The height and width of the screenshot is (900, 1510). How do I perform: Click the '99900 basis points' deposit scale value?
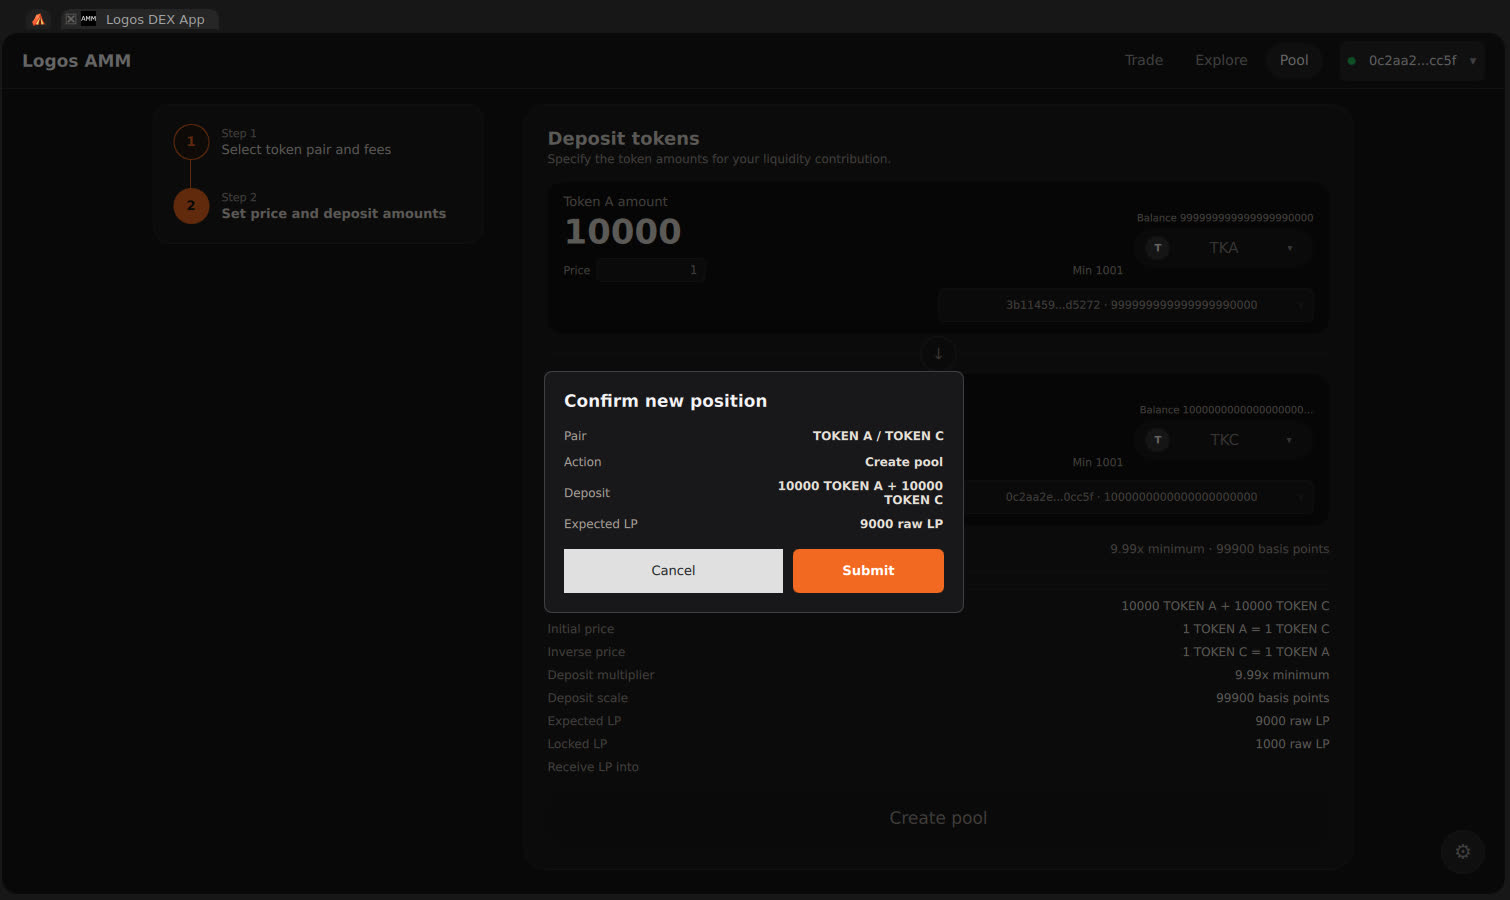tap(1273, 698)
